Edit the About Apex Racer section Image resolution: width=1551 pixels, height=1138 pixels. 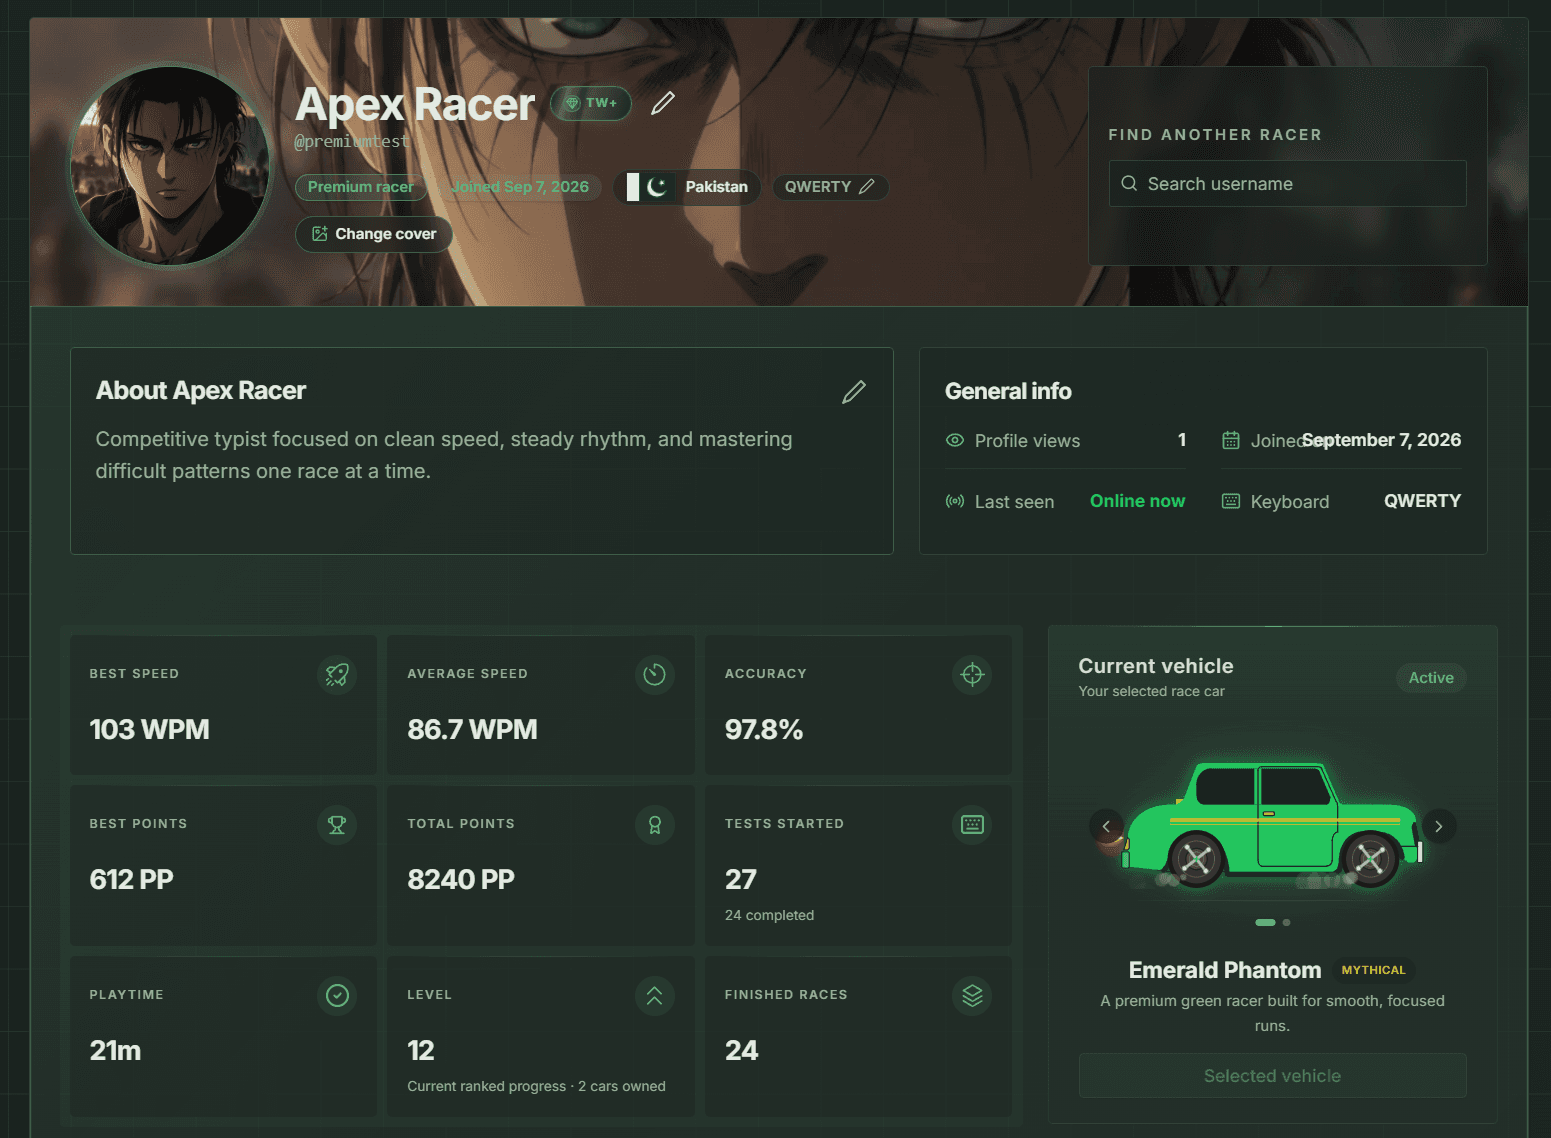click(x=853, y=392)
